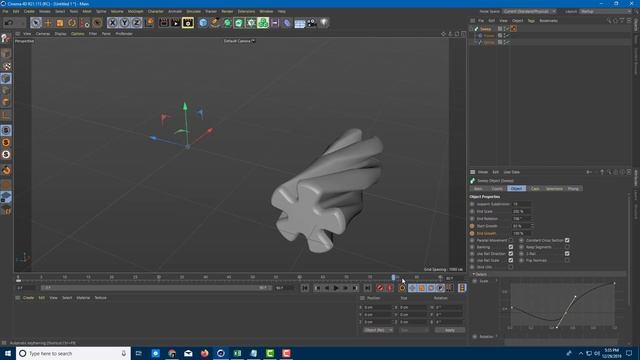Click the Camera object icon
The width and height of the screenshot is (640, 360).
click(x=312, y=23)
